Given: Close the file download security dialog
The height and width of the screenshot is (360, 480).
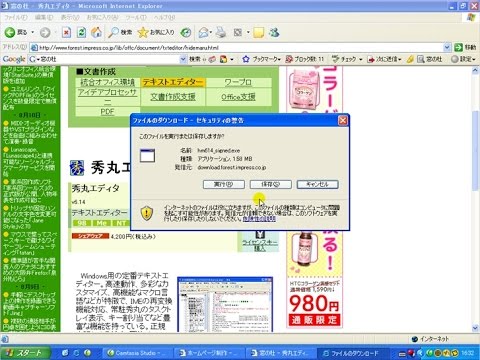Looking at the screenshot, I should coord(342,120).
